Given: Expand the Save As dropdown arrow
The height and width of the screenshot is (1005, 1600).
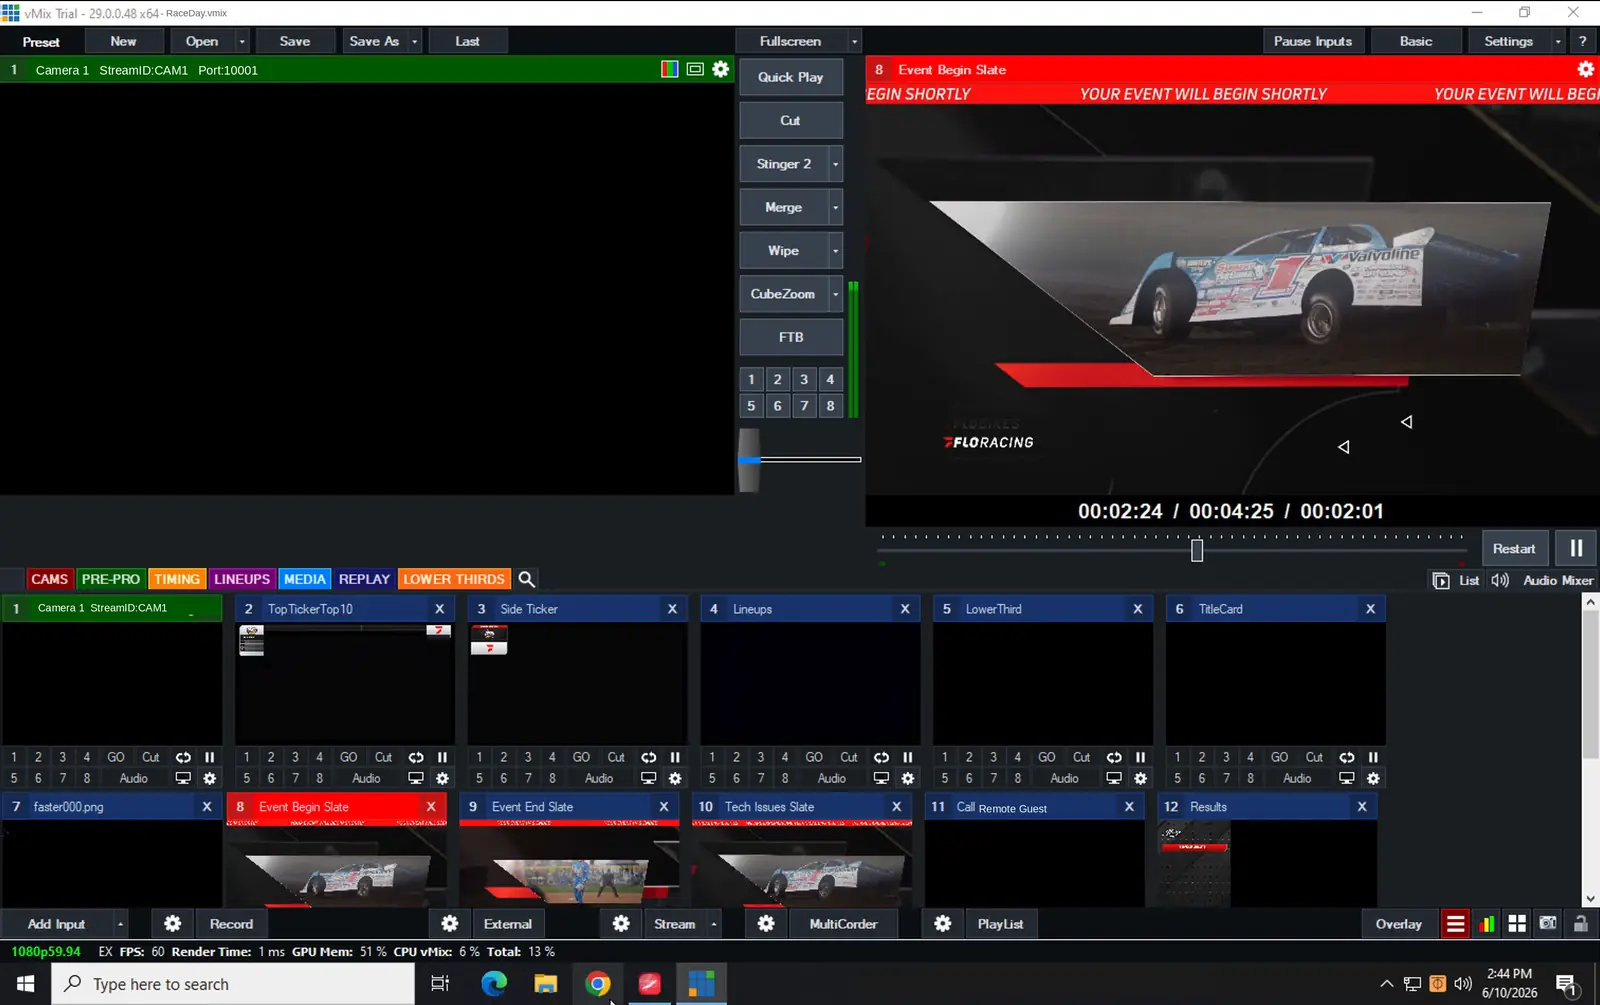Looking at the screenshot, I should [414, 41].
